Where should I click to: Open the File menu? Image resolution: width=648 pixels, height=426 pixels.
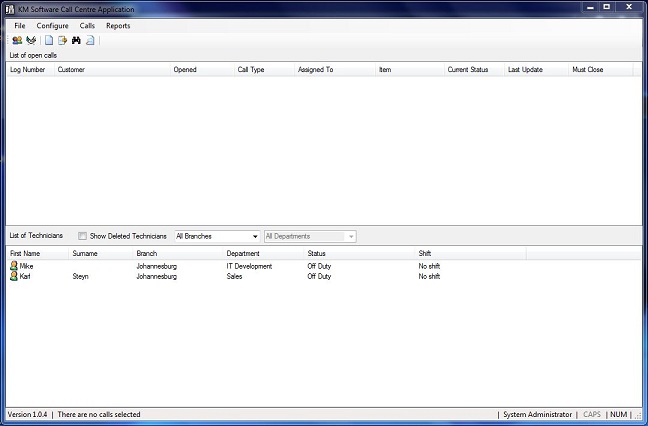[x=20, y=25]
